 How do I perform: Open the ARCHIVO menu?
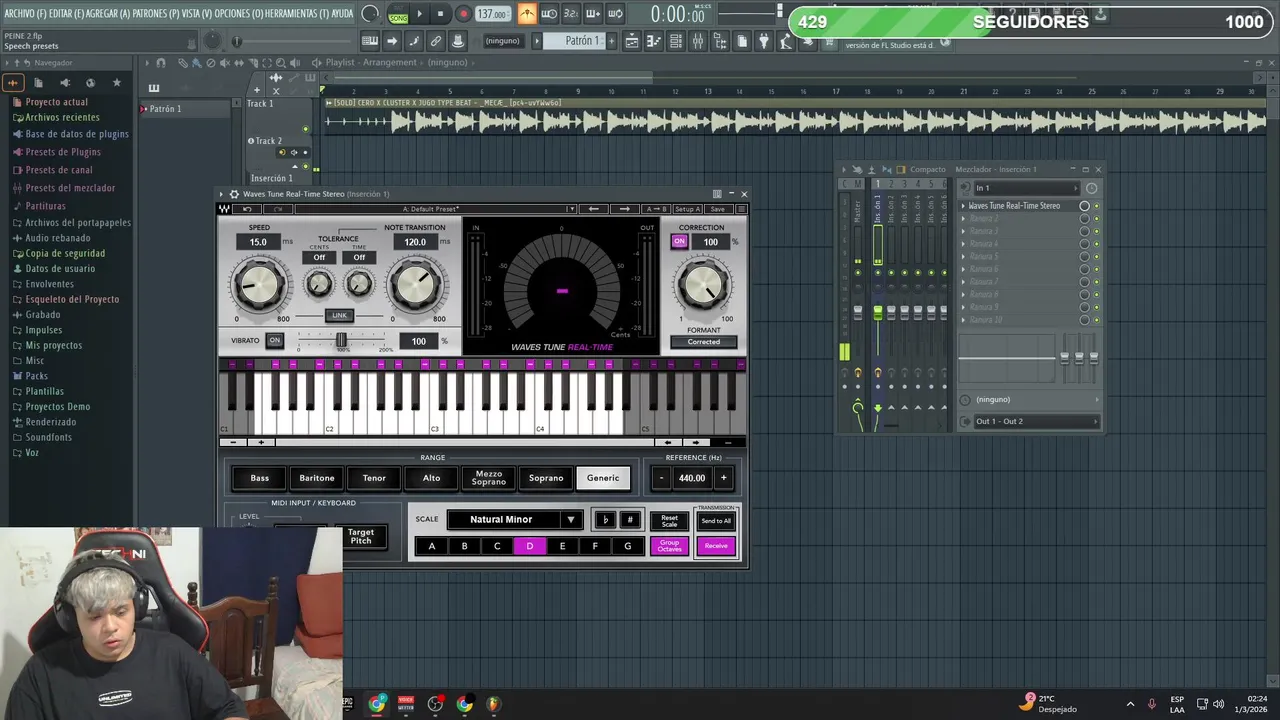[25, 14]
